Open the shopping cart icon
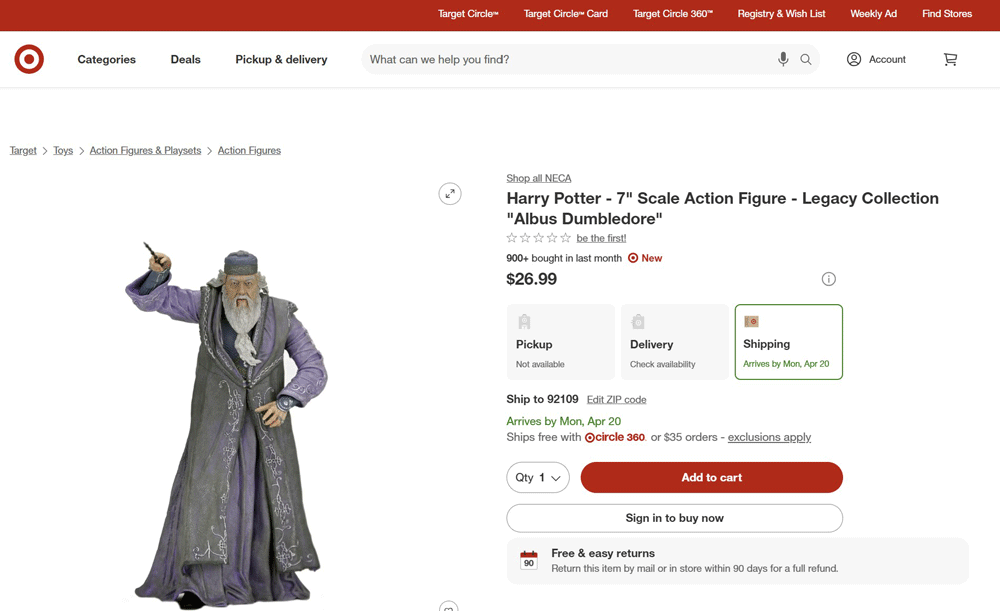This screenshot has width=1000, height=611. click(950, 59)
